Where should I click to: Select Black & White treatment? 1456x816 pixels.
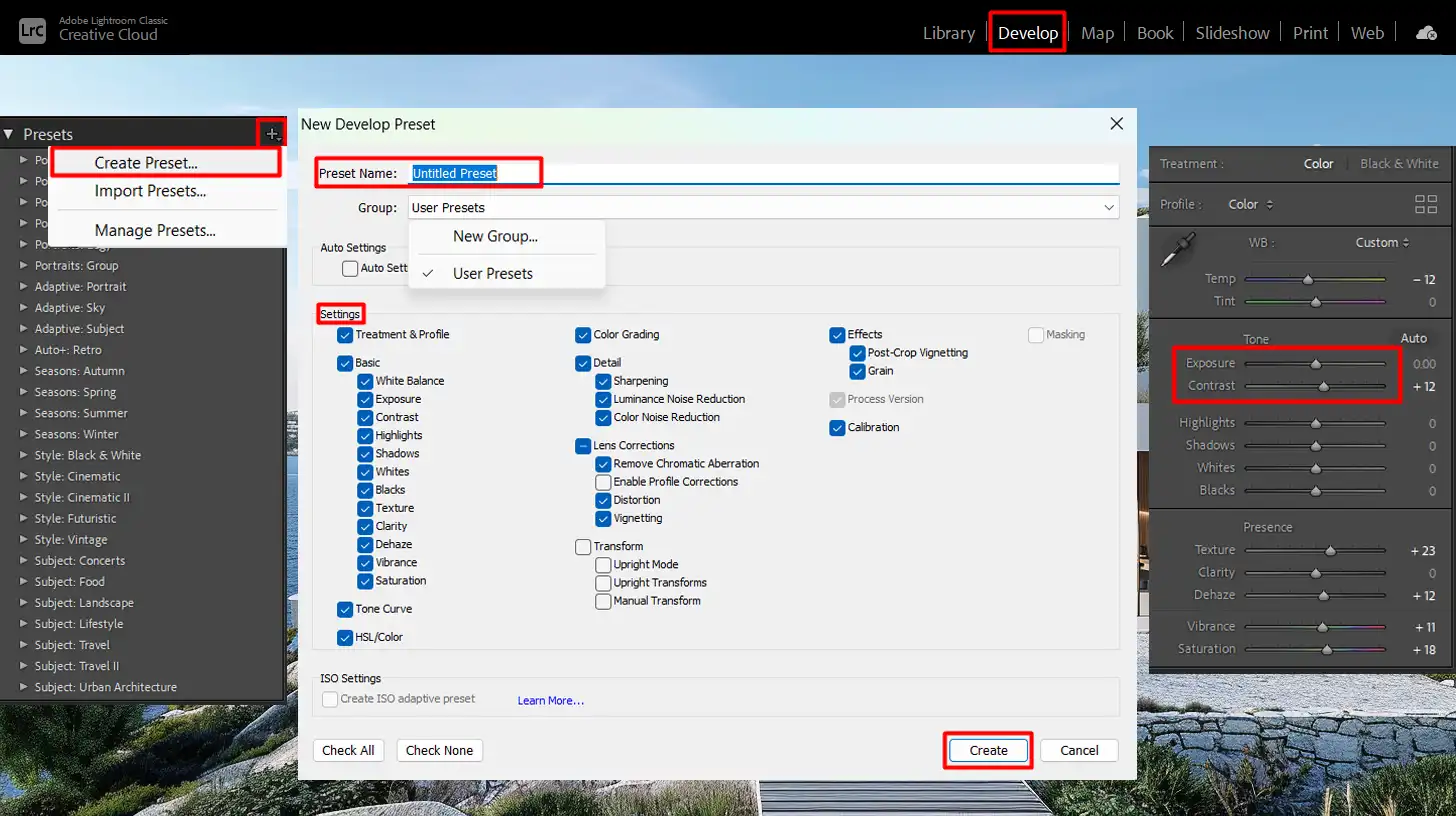(x=1399, y=164)
